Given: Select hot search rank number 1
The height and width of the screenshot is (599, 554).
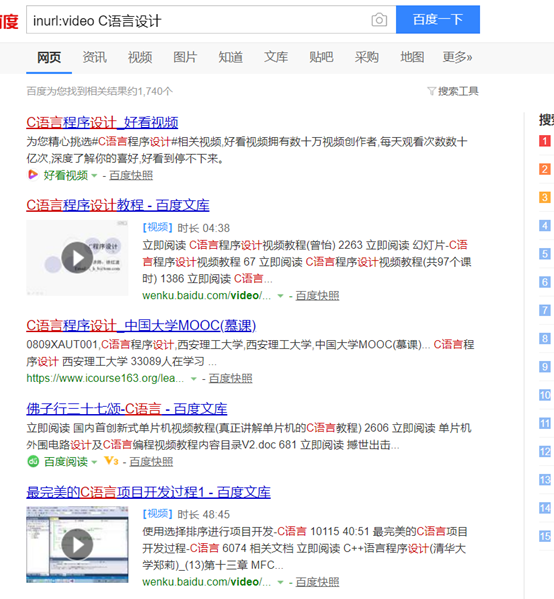Looking at the screenshot, I should [544, 141].
